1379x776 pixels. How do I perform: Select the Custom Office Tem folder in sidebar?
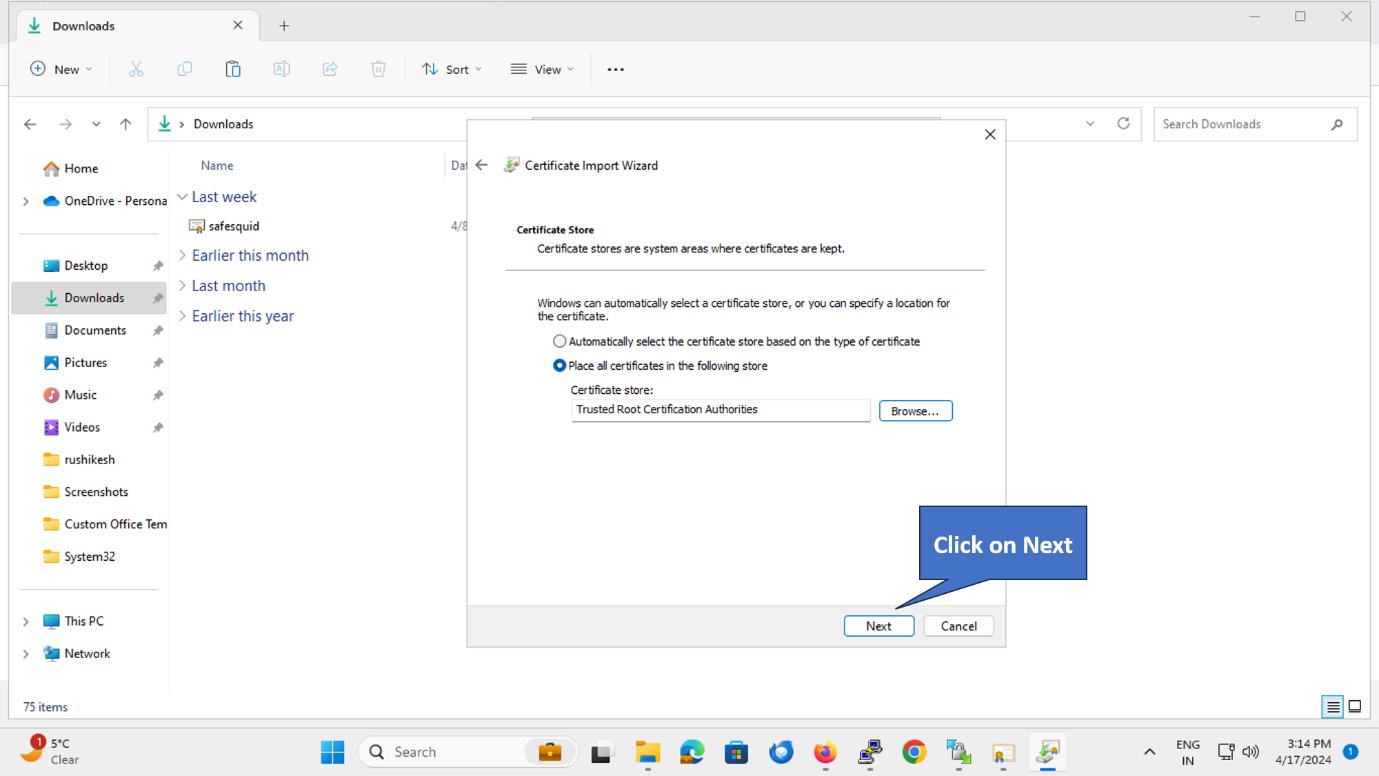pos(103,524)
